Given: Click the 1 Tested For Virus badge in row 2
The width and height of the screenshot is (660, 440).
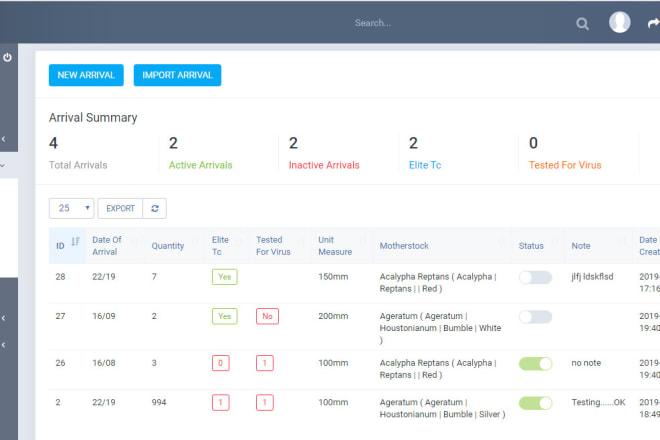Looking at the screenshot, I should pyautogui.click(x=265, y=403).
